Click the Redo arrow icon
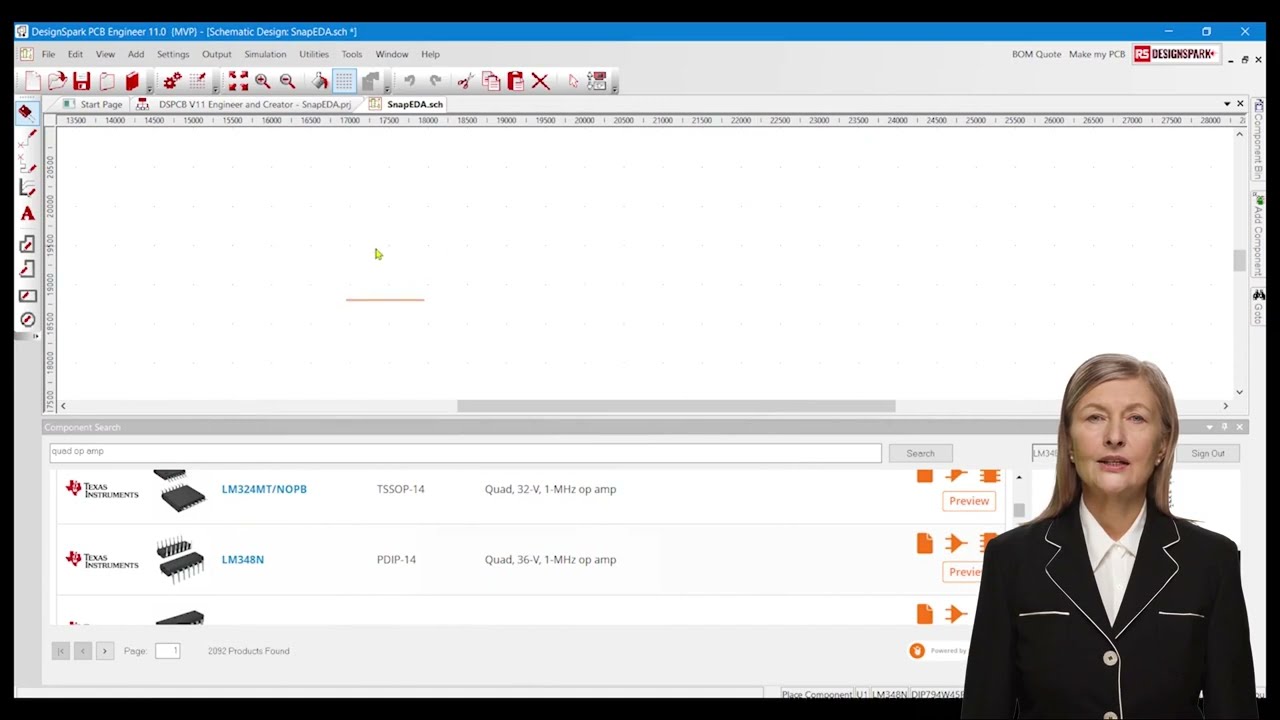The width and height of the screenshot is (1280, 720). 435,81
